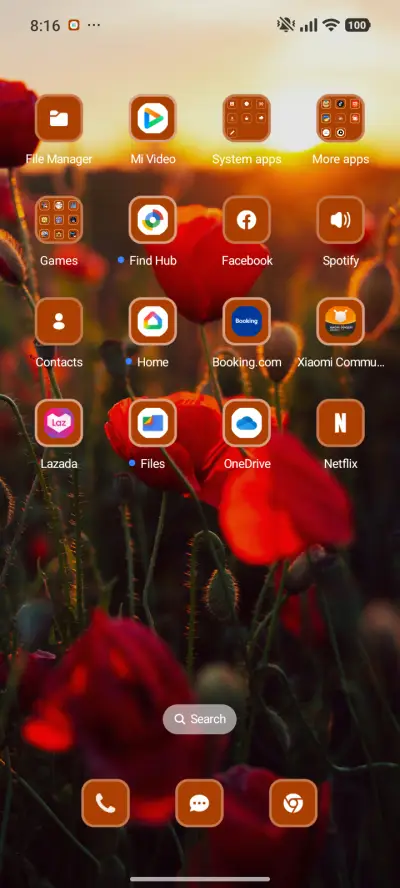Screen dimensions: 400x888
Task: Open the More apps folder
Action: coord(341,118)
